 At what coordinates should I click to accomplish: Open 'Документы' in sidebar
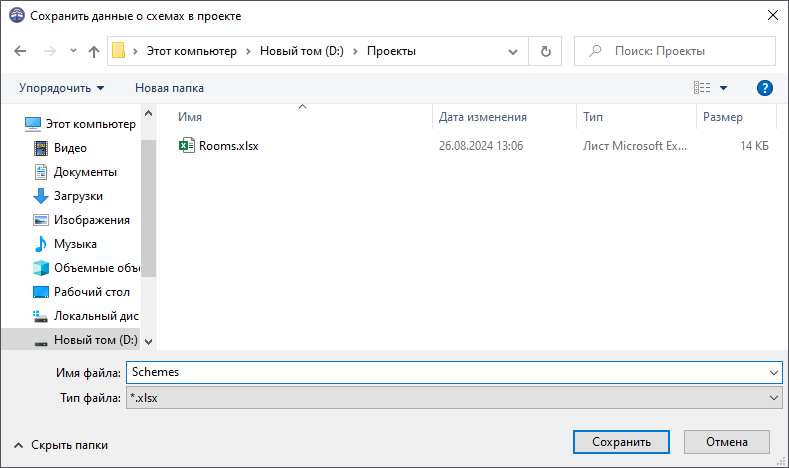[x=75, y=172]
